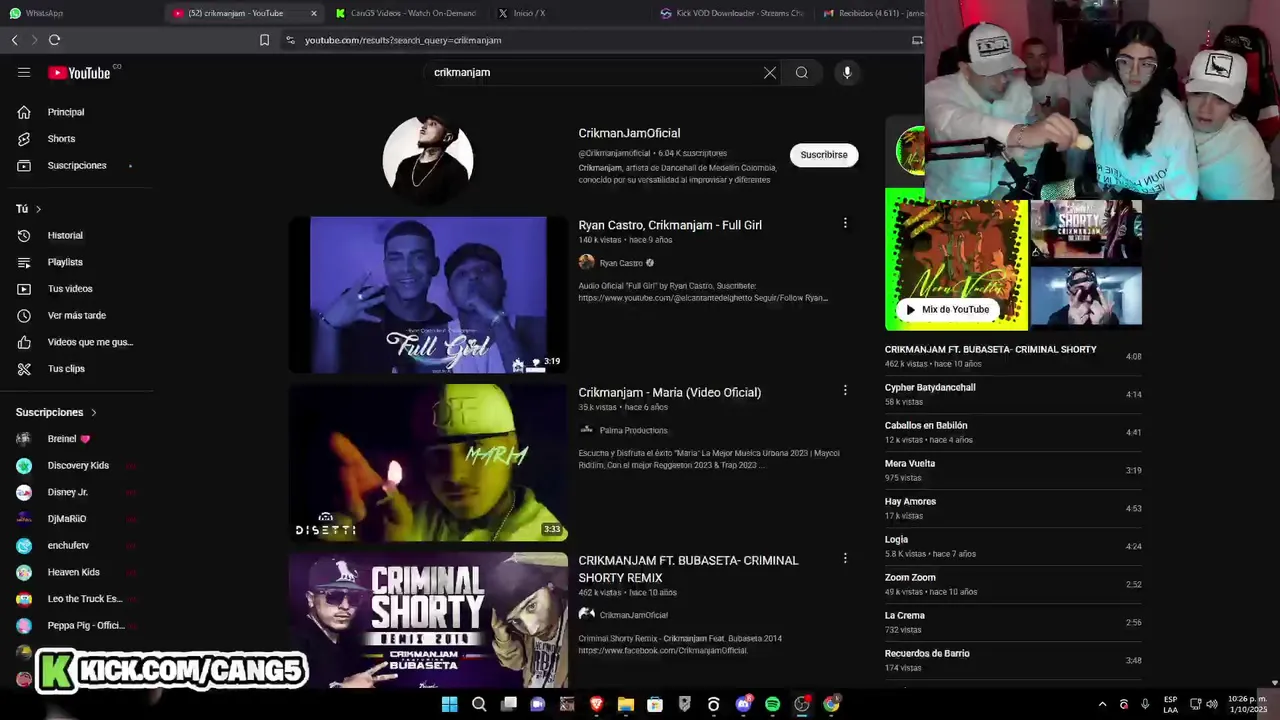Subscribe to CrikmanJamOficial channel

[824, 155]
